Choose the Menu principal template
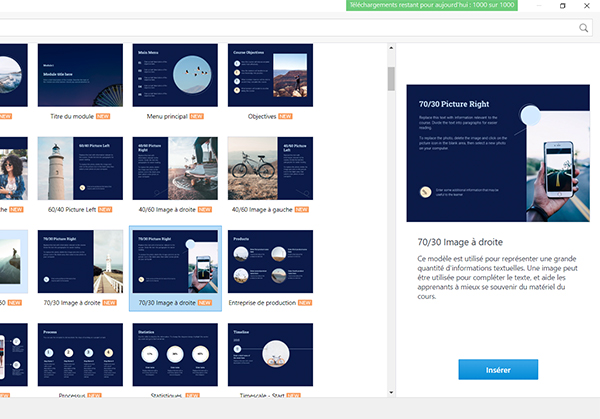This screenshot has height=419, width=600. 175,75
